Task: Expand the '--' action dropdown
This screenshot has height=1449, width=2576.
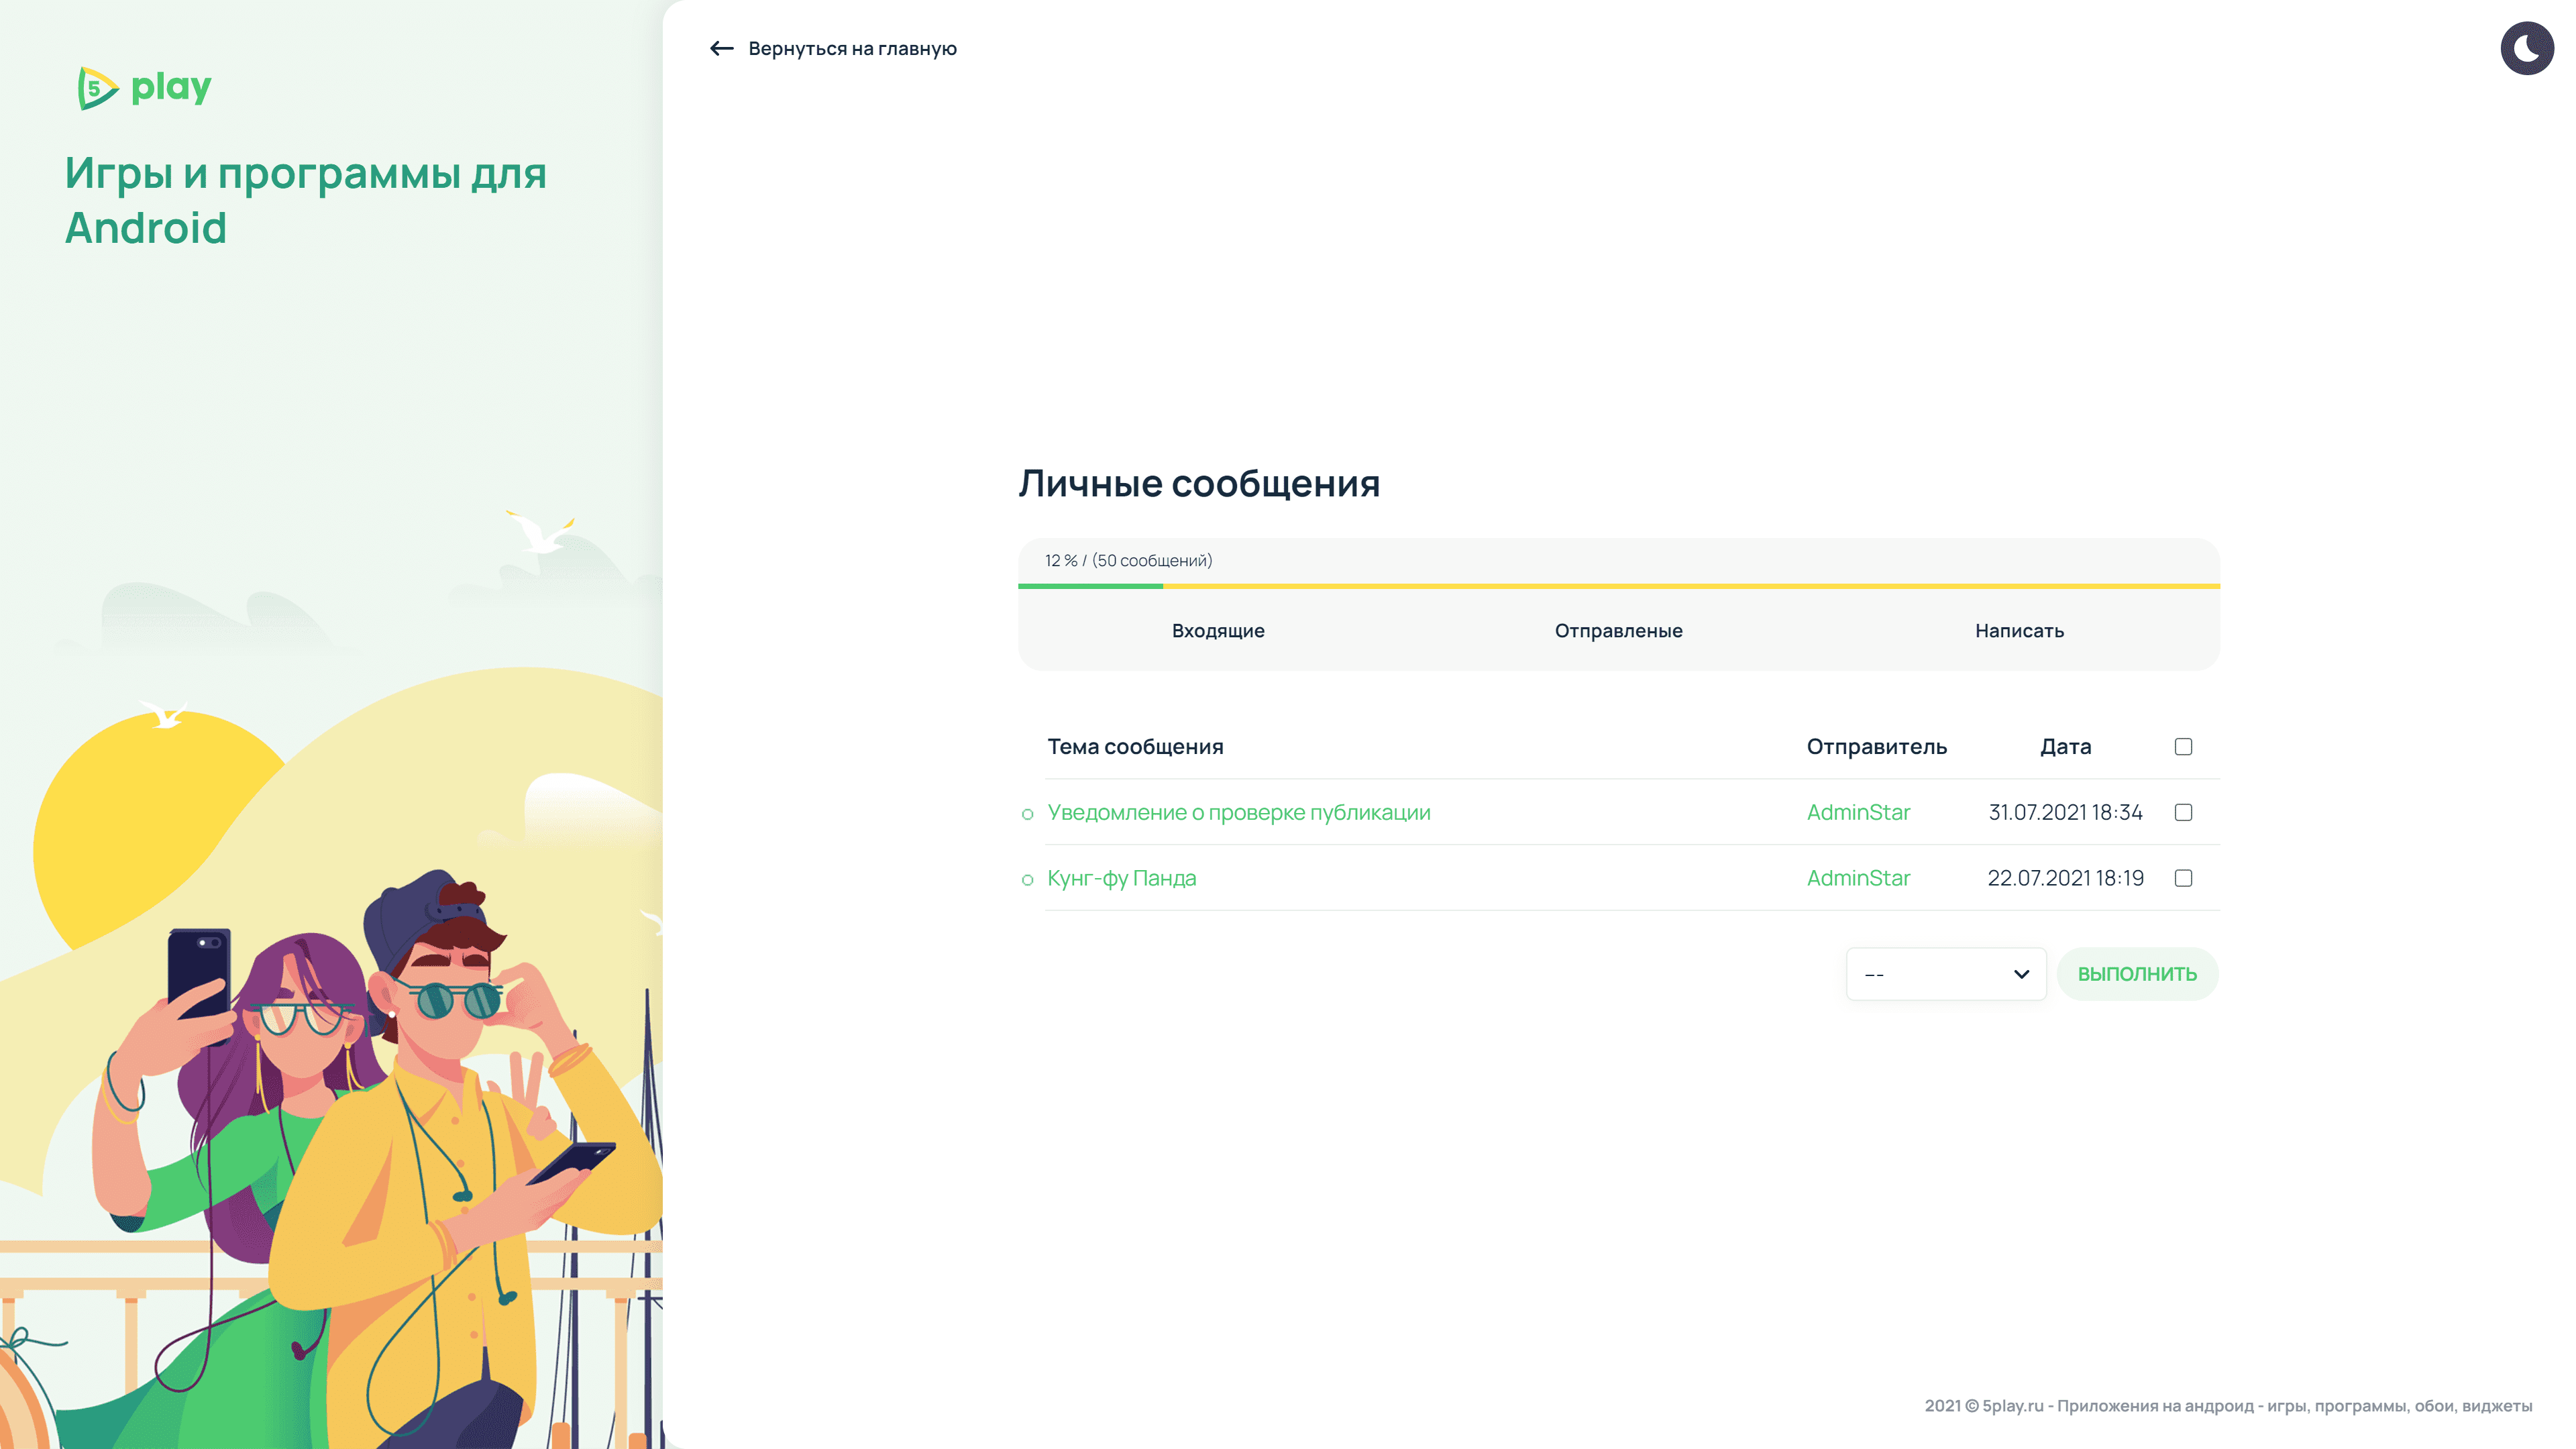Action: pos(1945,973)
